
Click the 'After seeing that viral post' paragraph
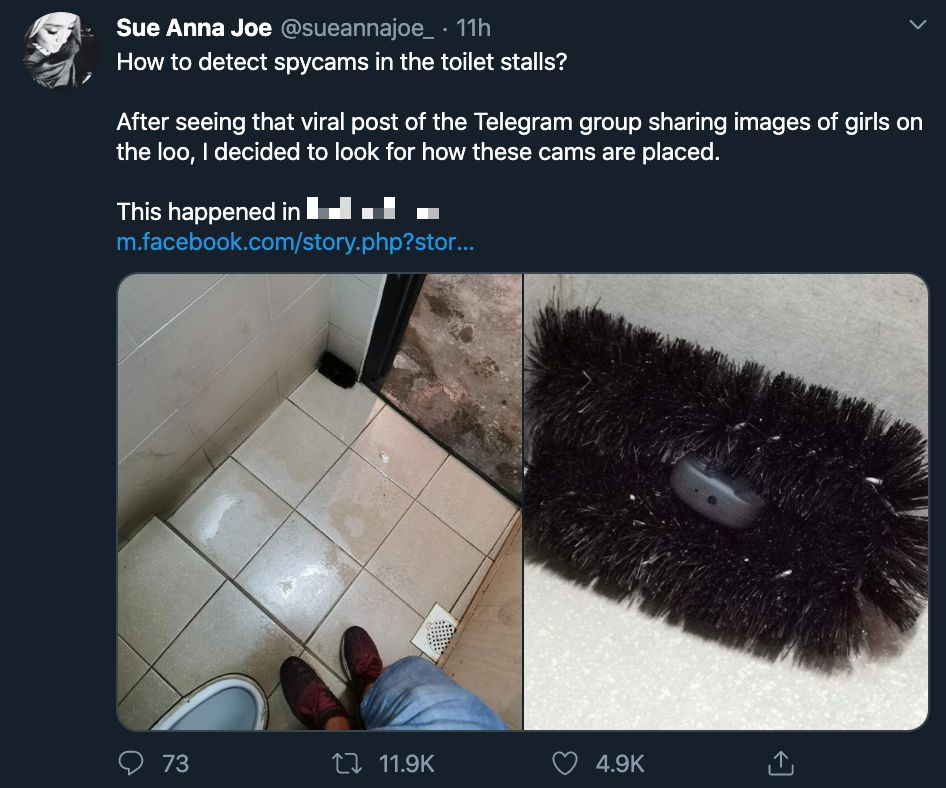click(x=519, y=136)
